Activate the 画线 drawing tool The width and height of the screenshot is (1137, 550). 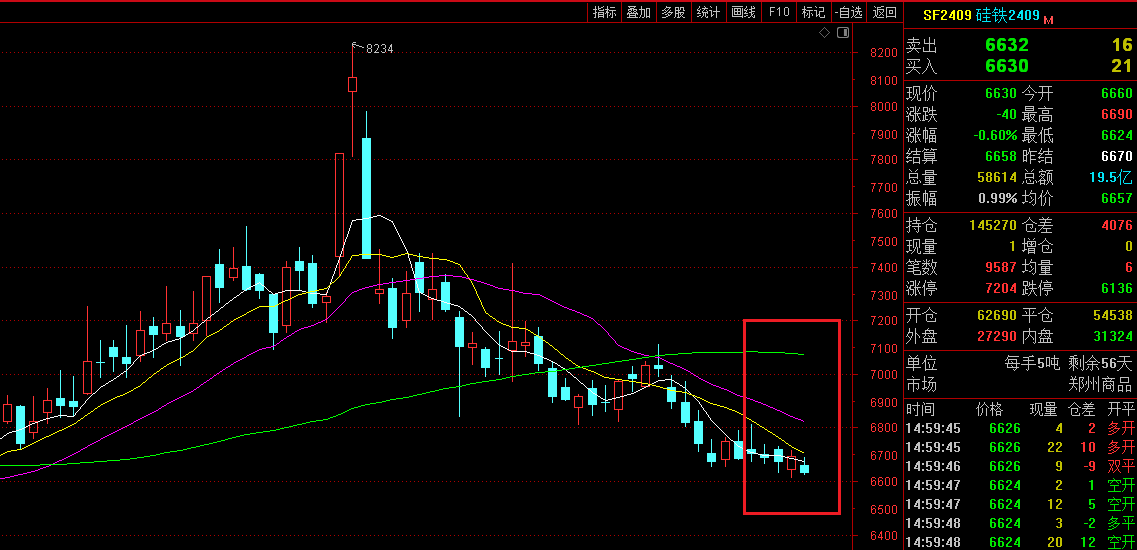tap(743, 13)
